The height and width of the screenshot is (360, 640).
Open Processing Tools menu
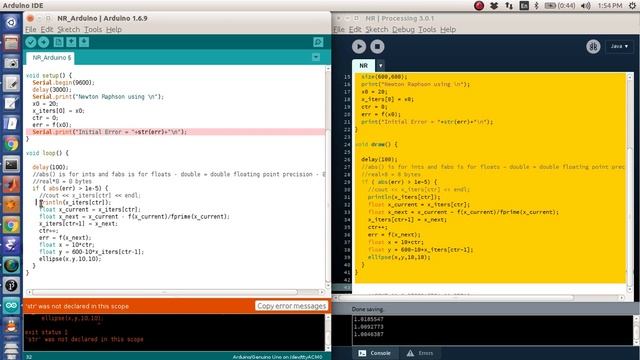pos(427,29)
